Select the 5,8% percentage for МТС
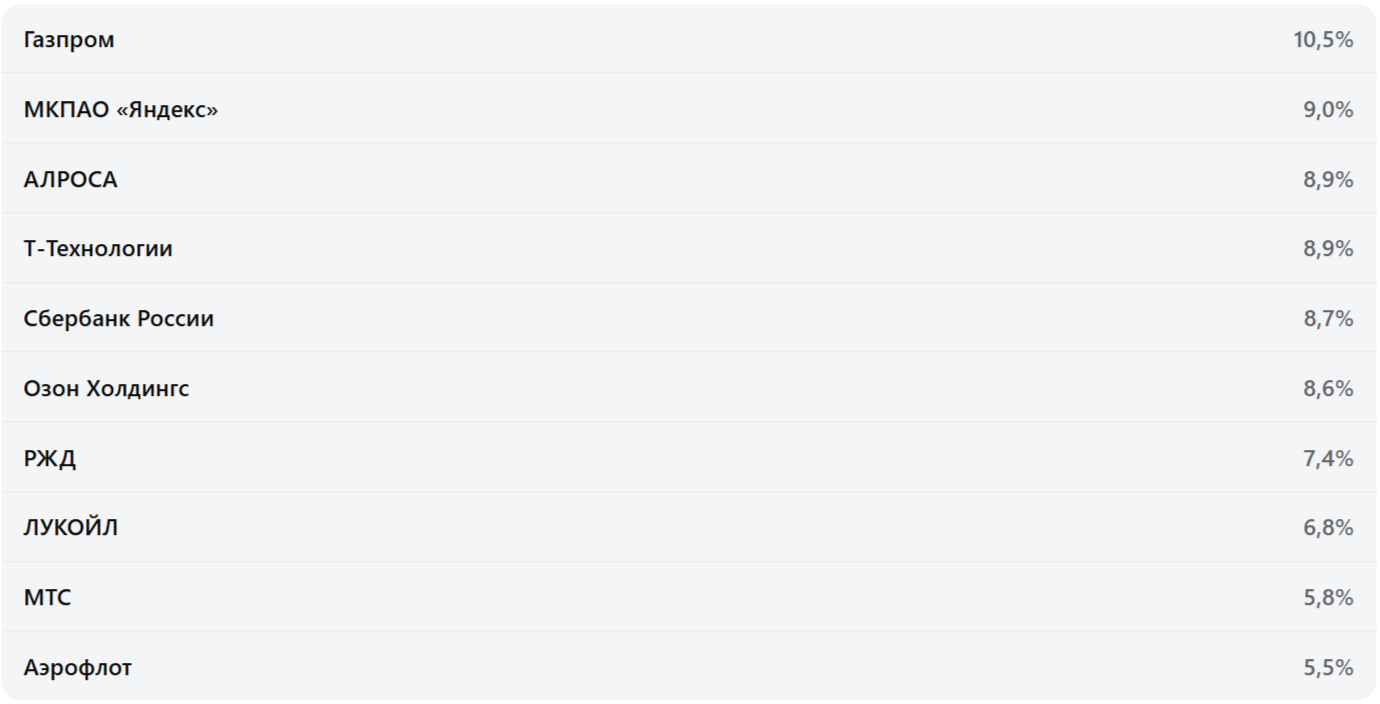The height and width of the screenshot is (704, 1380). click(1327, 598)
